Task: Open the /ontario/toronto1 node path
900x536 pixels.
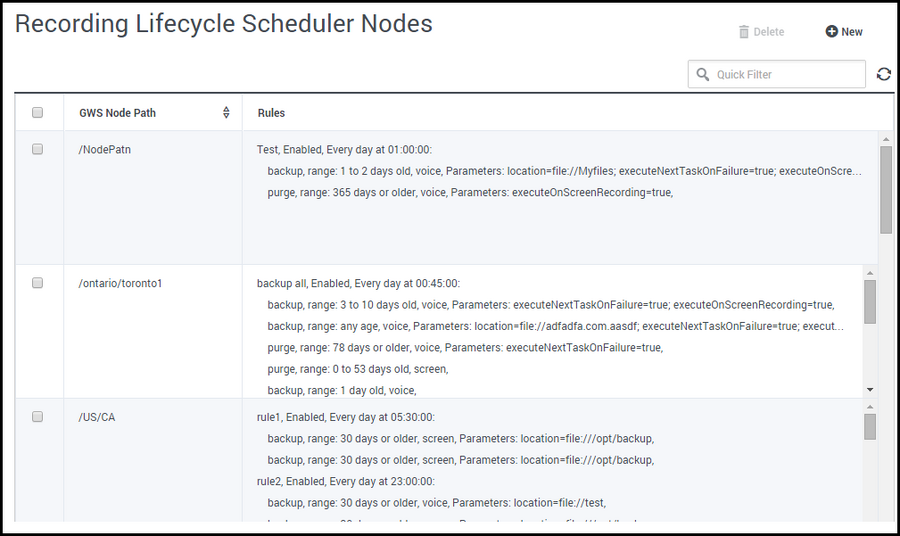Action: [x=120, y=283]
